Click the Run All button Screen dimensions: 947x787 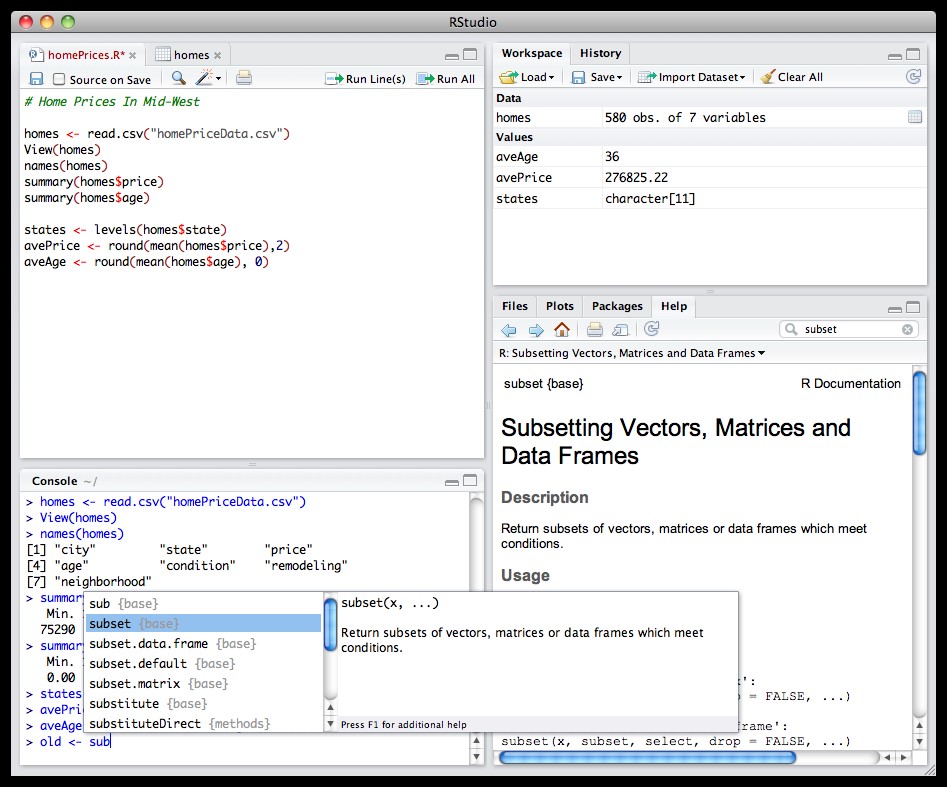(x=446, y=79)
